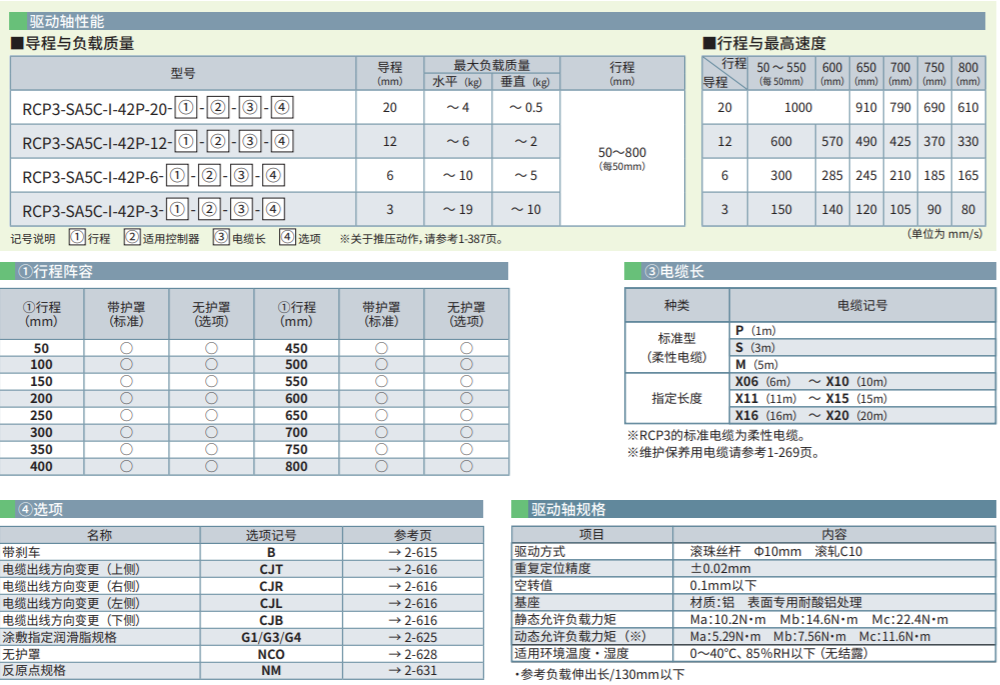The height and width of the screenshot is (685, 1000).
Task: Select the 带护罩 circle for 450mm stroke
Action: 381,348
